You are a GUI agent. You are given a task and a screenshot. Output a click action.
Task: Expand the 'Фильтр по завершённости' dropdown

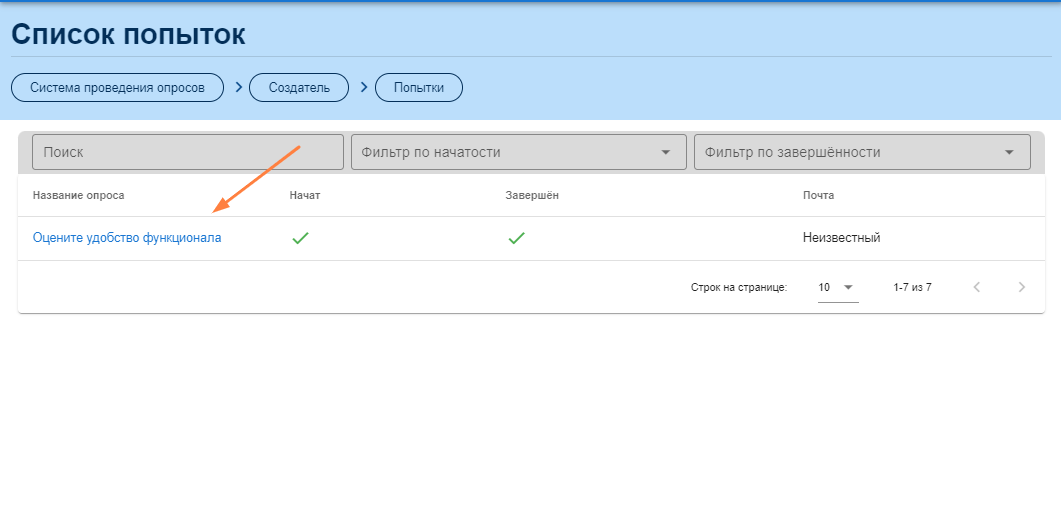tap(861, 152)
